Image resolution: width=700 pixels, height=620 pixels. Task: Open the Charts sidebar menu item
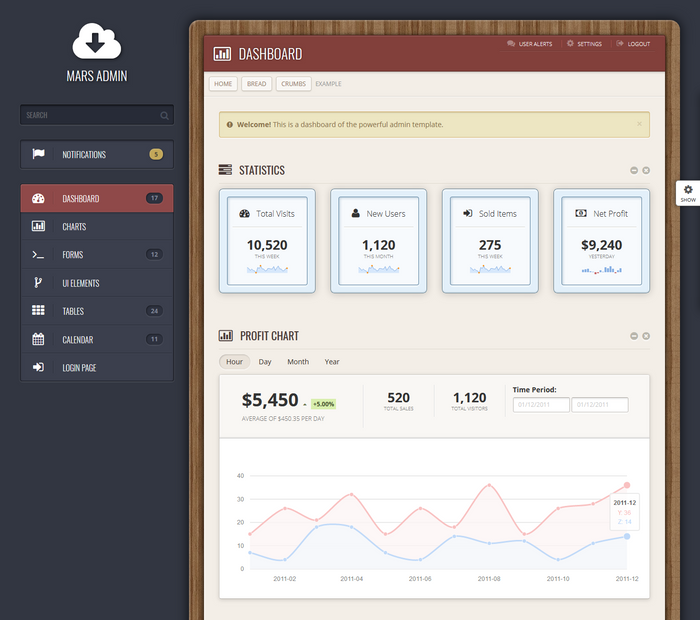point(97,226)
